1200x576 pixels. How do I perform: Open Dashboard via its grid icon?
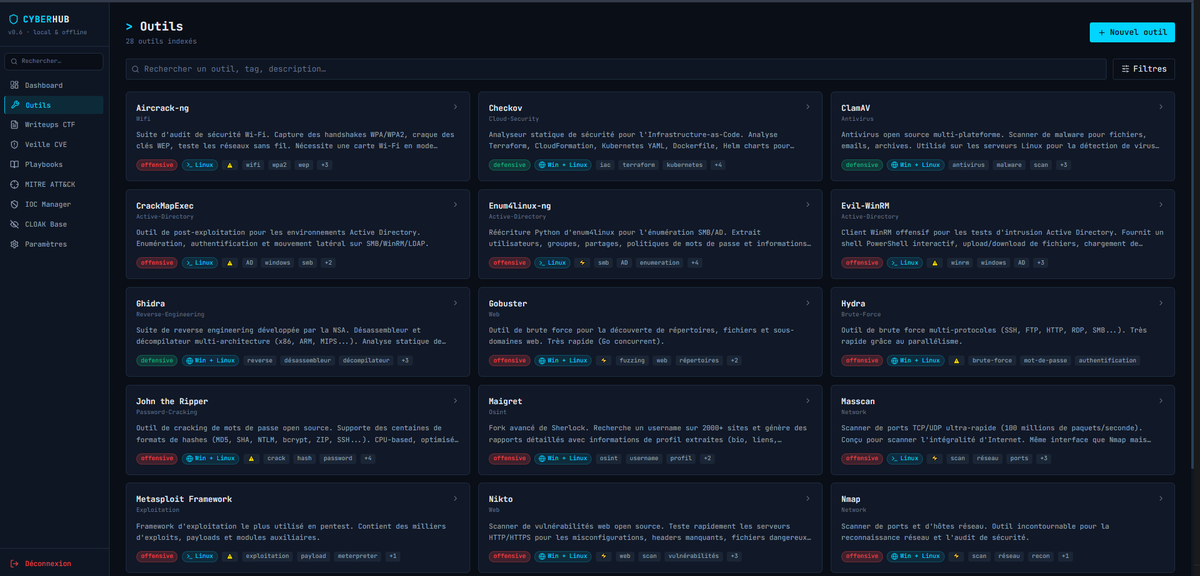[x=15, y=85]
